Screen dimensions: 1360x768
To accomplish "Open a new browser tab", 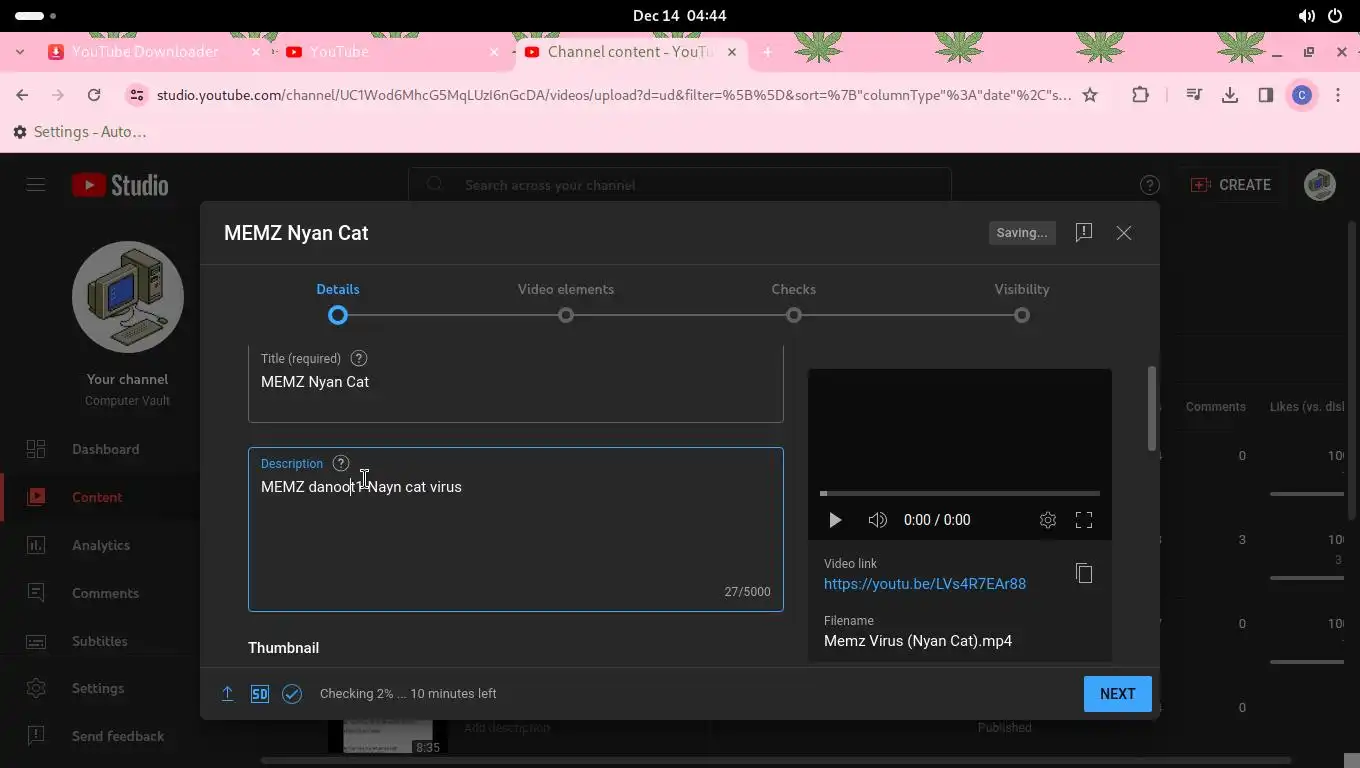I will [768, 52].
